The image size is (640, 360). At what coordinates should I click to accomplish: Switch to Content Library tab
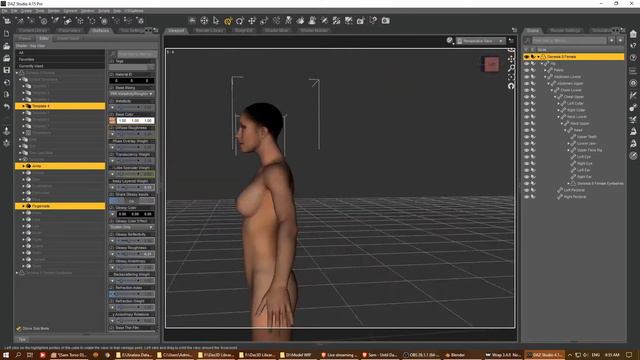click(x=33, y=30)
